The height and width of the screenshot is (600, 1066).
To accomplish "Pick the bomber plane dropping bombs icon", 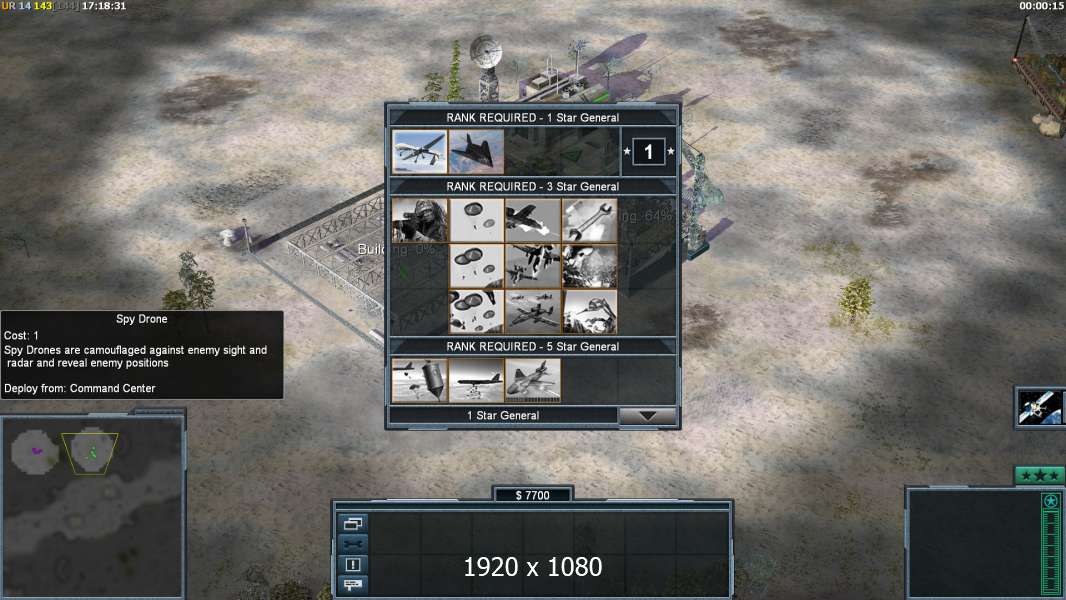I will coord(476,381).
